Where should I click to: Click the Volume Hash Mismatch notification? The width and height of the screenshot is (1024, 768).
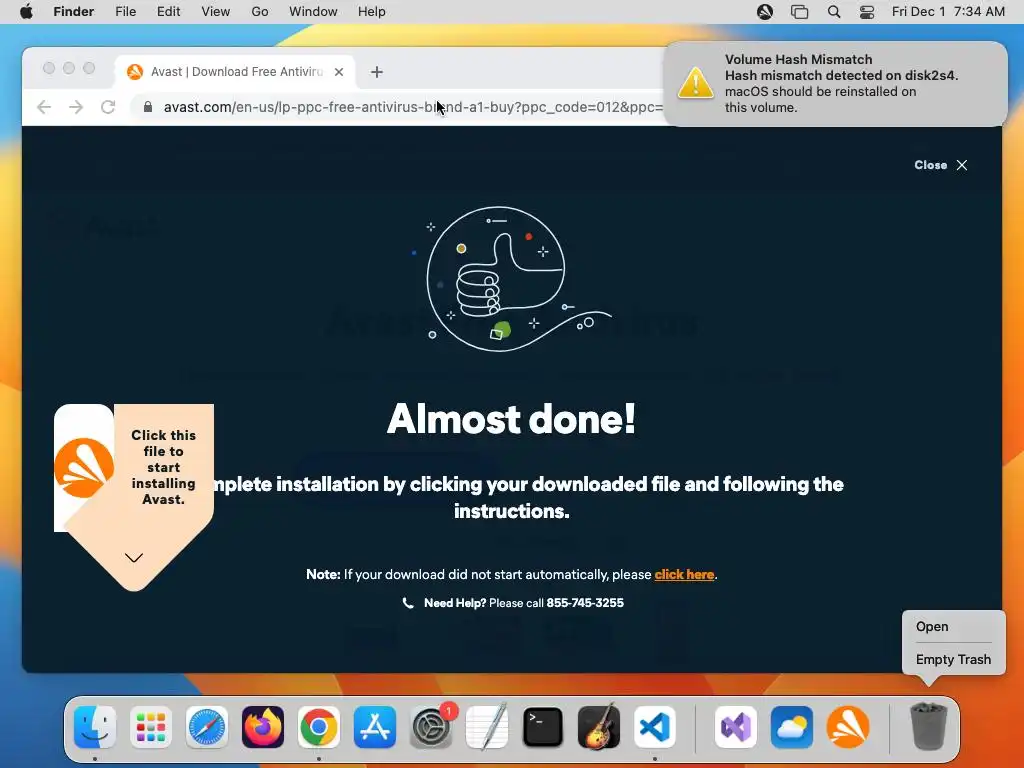pos(835,84)
